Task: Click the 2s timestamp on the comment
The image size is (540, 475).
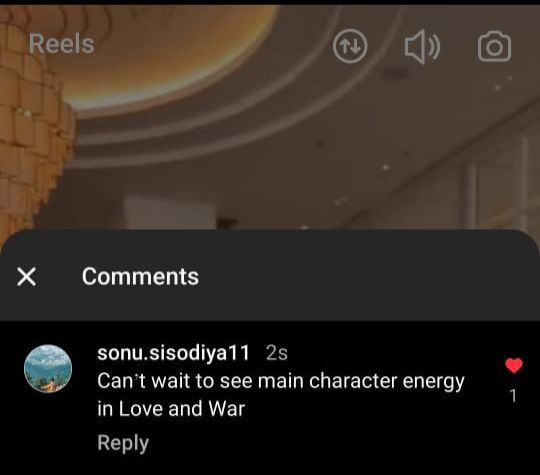Action: tap(277, 353)
